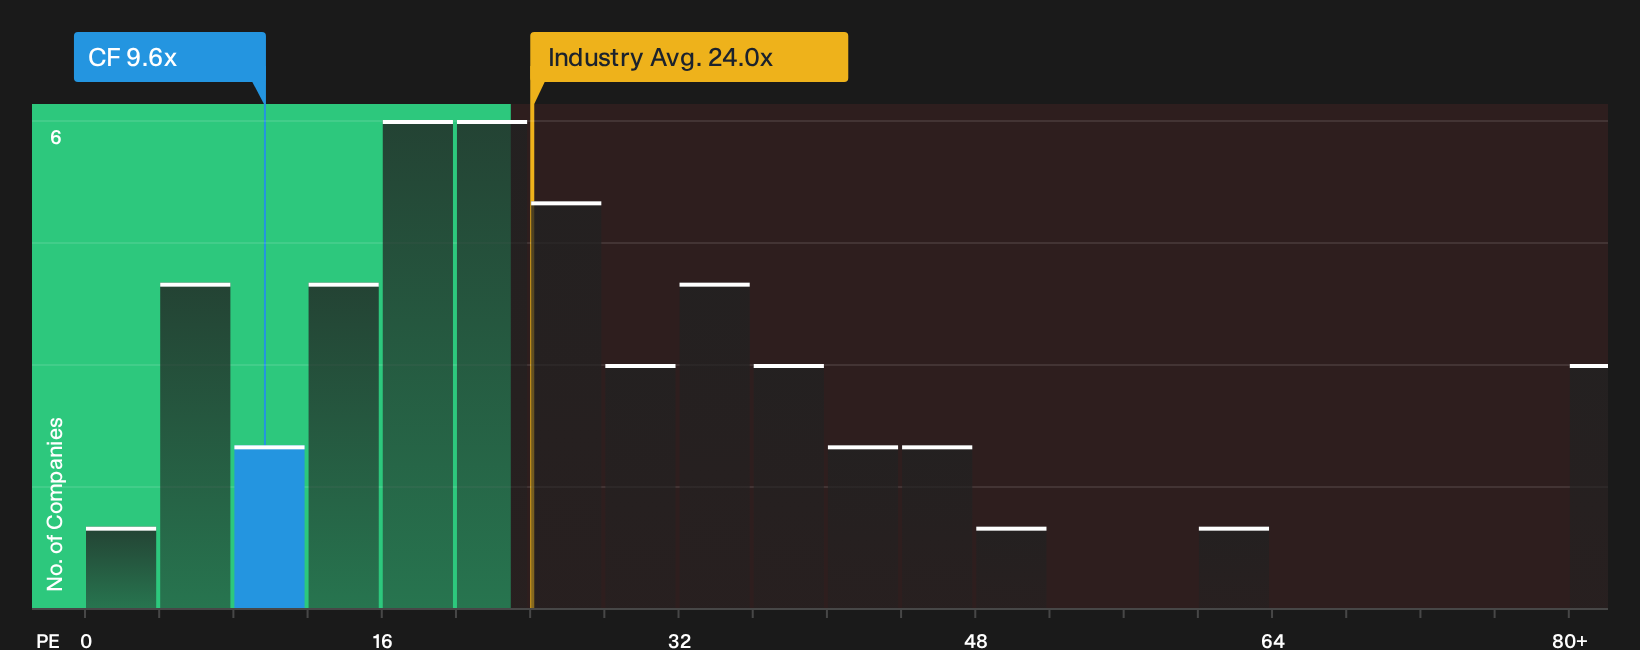Click the 80+ bar at far right
This screenshot has height=650, width=1640.
1589,486
